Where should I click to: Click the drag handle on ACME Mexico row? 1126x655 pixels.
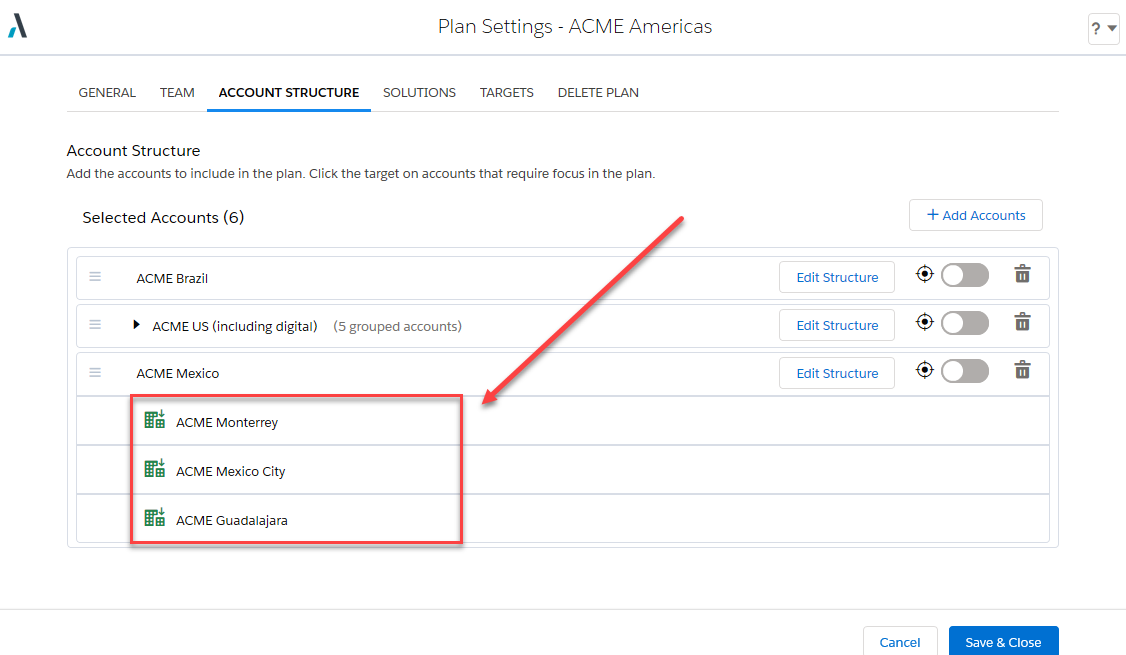[x=95, y=373]
